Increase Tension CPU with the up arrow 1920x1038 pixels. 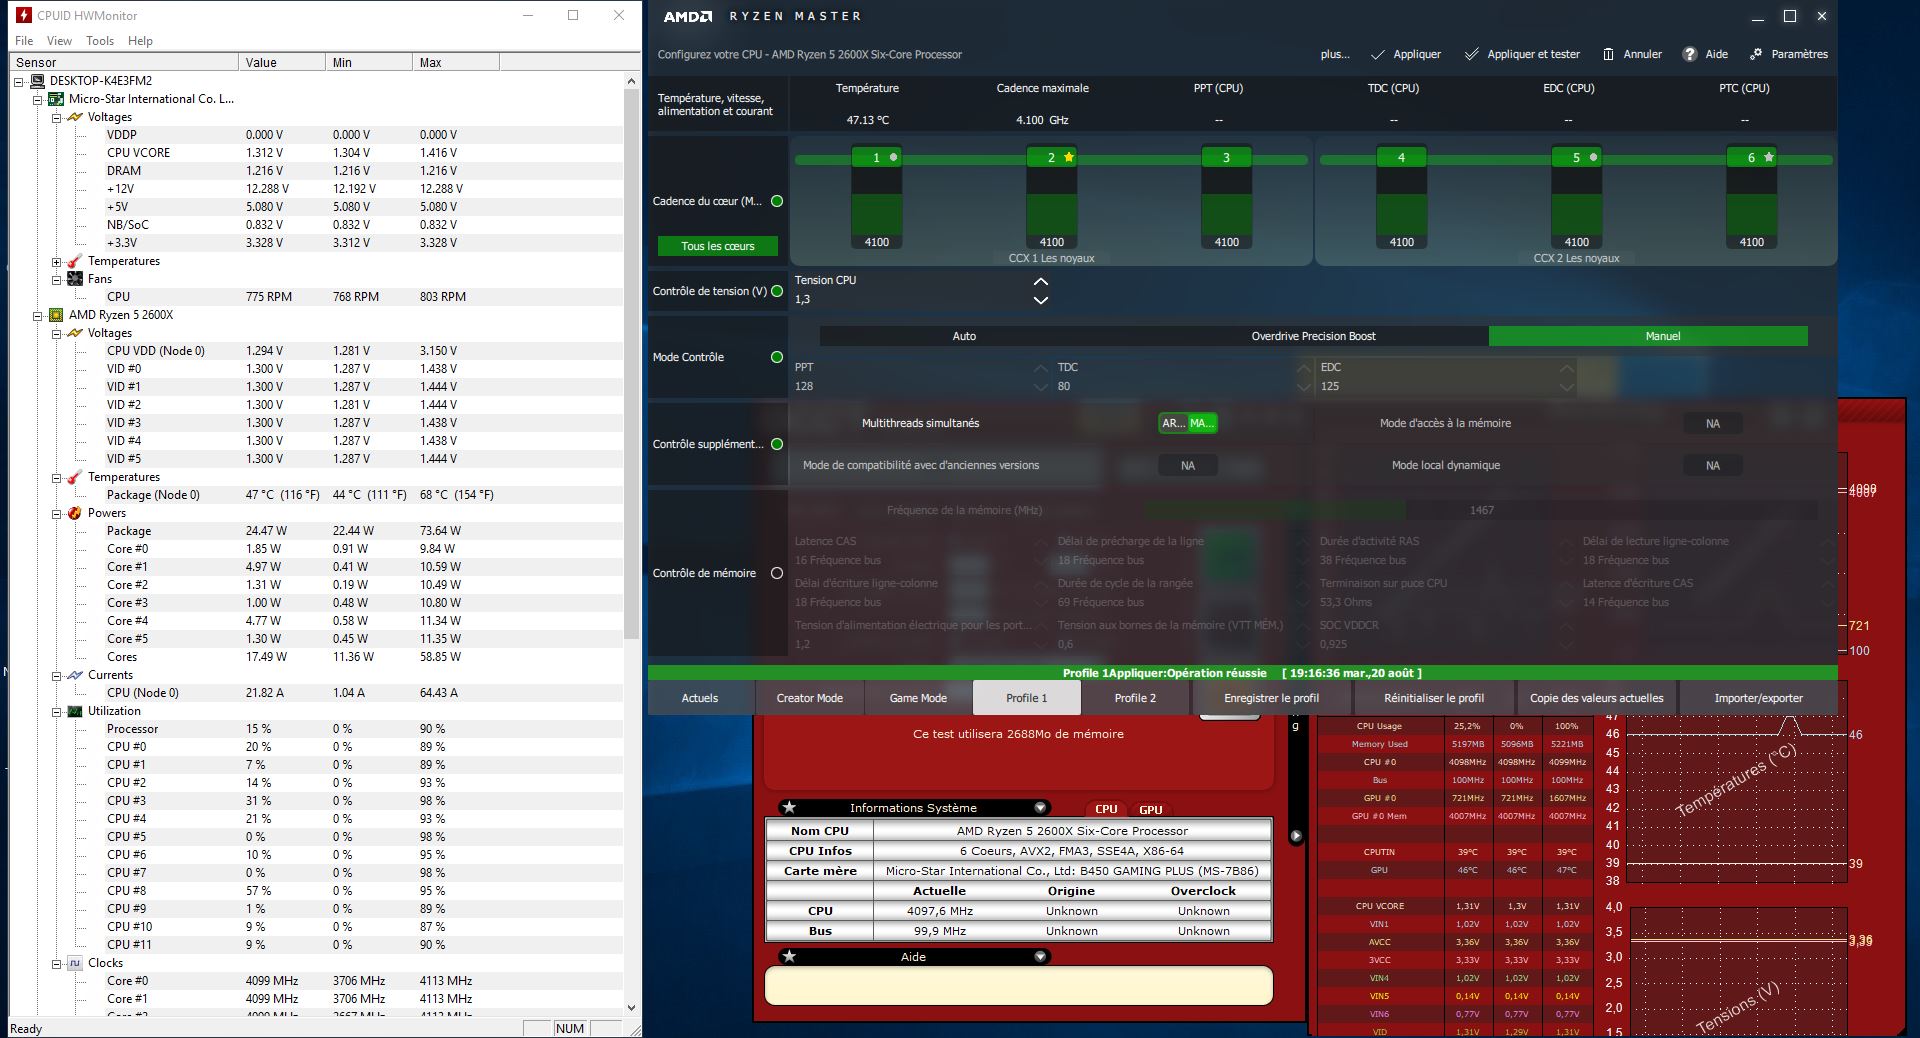1040,281
